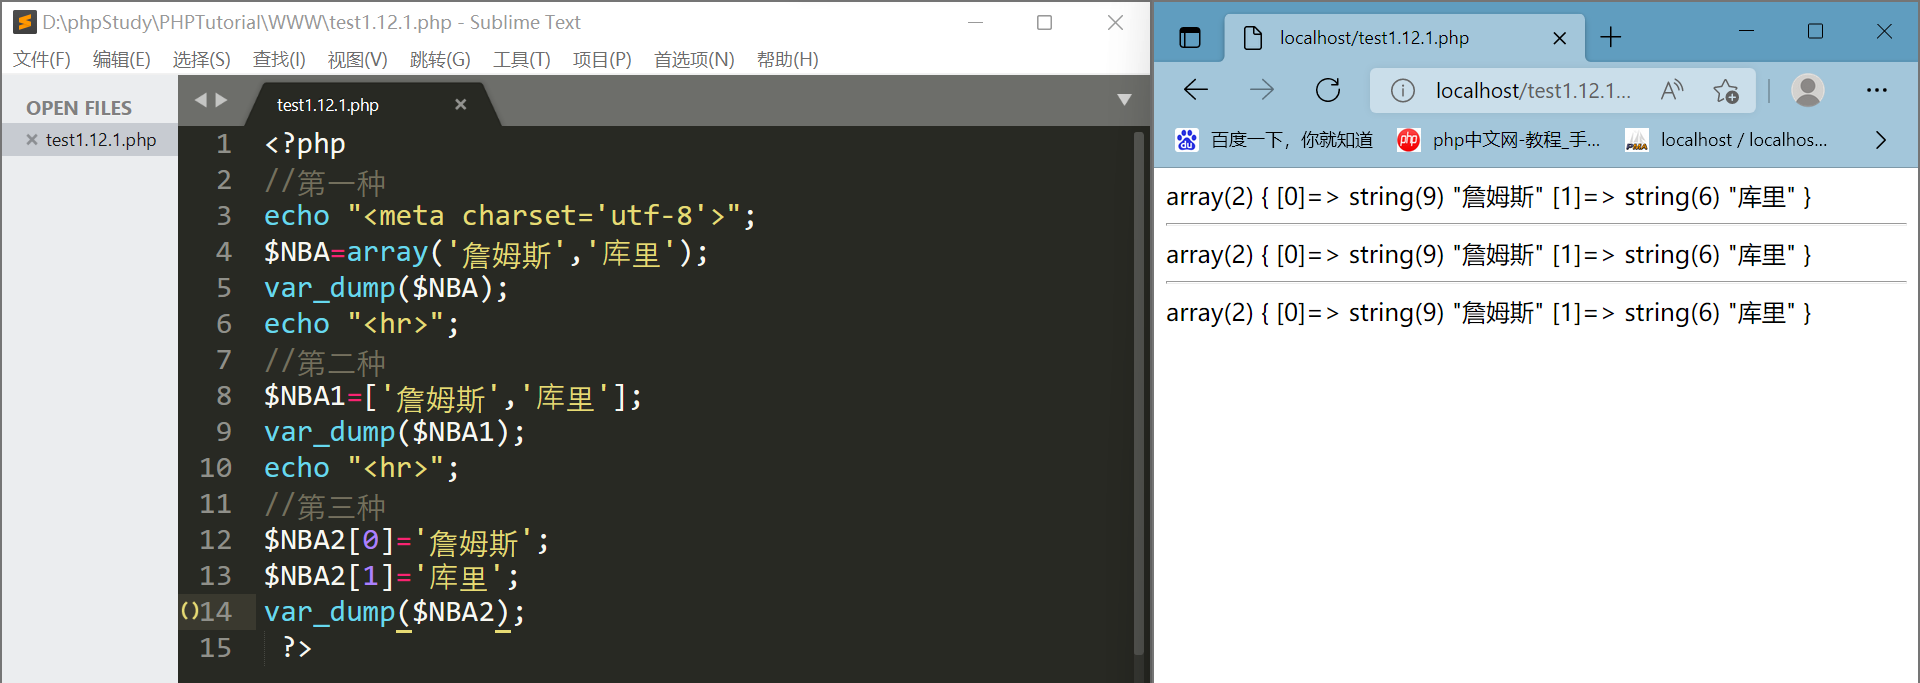Switch to the test1.12.1.php editor tab

[x=328, y=105]
